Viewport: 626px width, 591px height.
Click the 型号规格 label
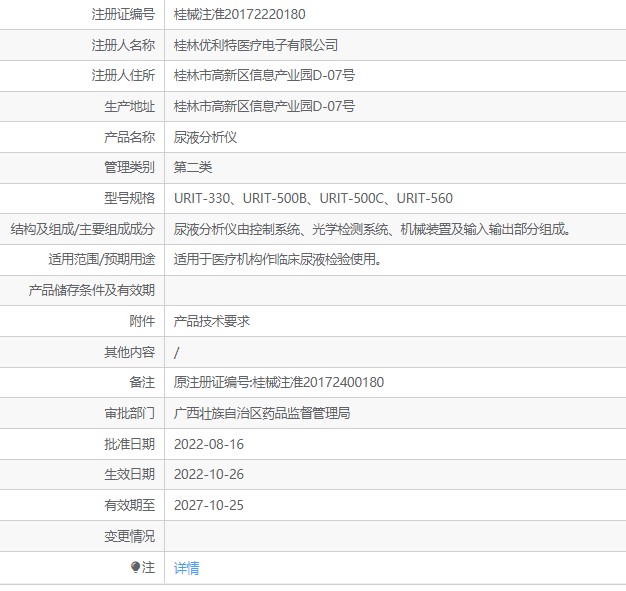[129, 198]
